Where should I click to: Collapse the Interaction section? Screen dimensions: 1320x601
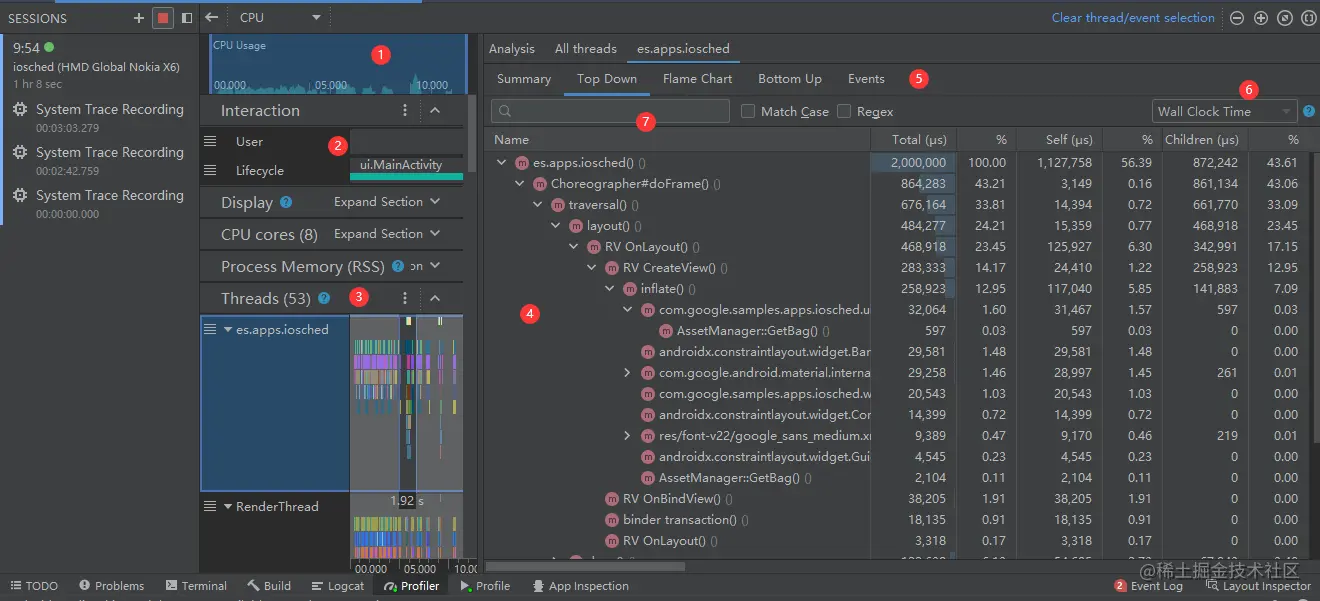(435, 110)
